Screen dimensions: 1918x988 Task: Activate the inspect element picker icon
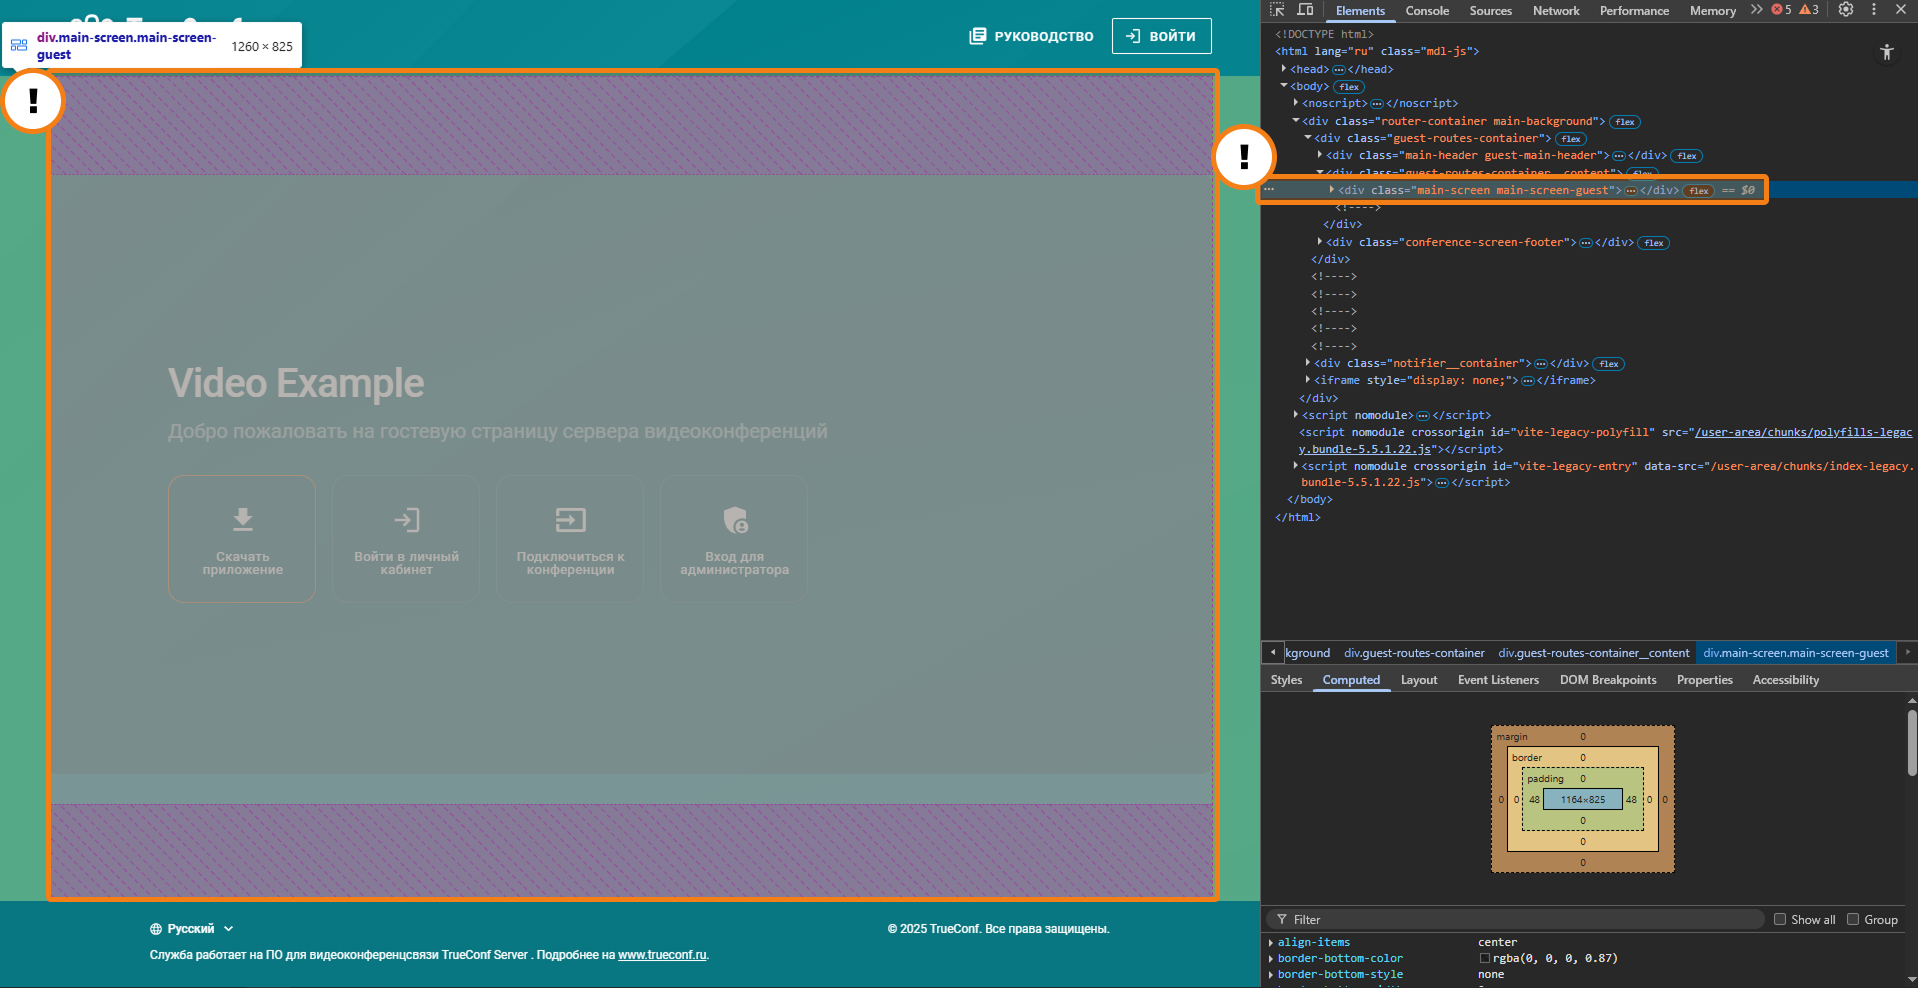[x=1277, y=10]
